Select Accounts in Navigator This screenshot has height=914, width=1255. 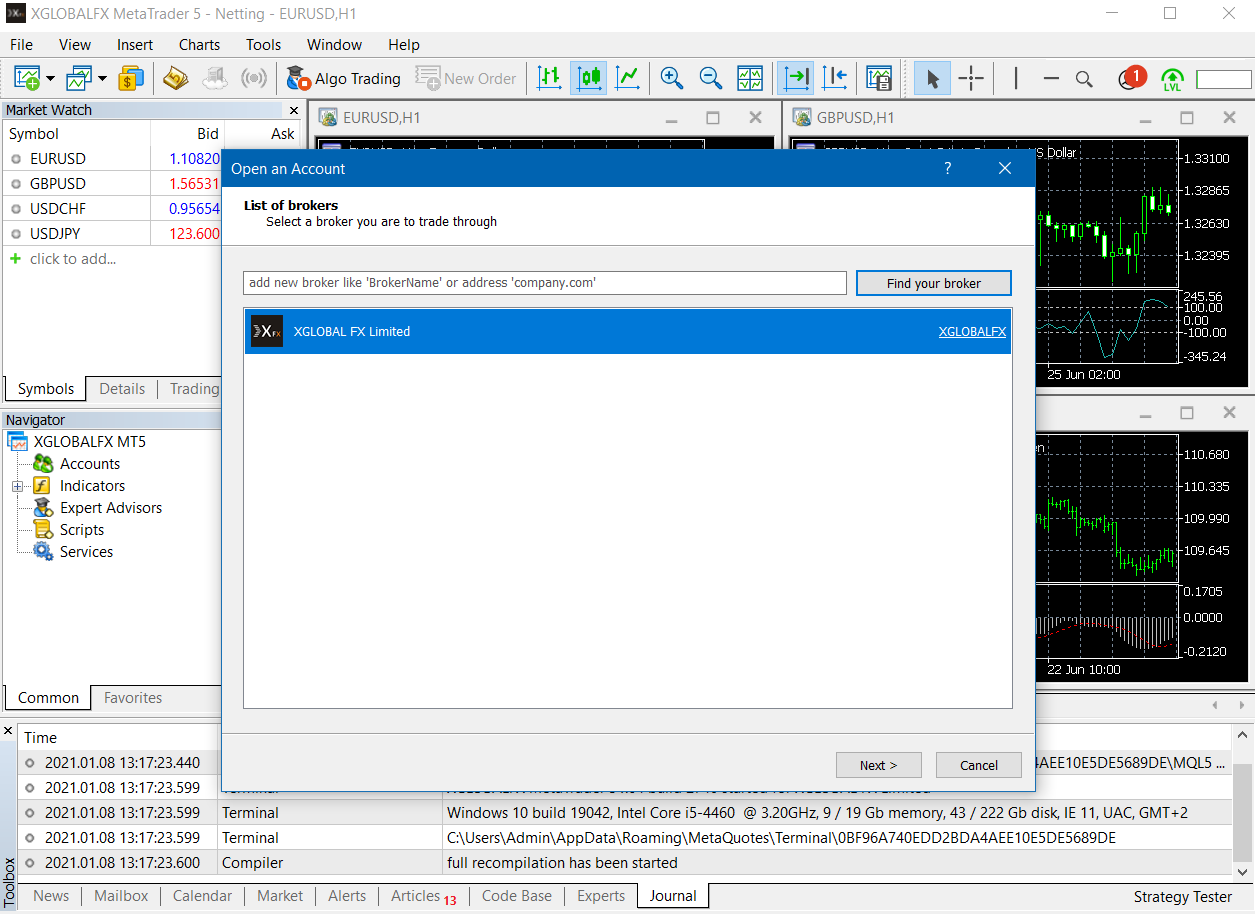89,464
